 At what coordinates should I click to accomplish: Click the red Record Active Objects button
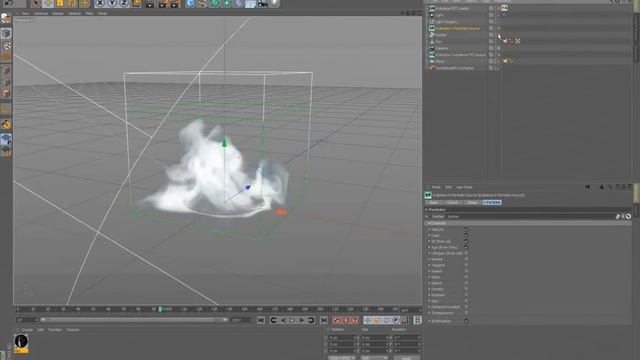(x=336, y=320)
